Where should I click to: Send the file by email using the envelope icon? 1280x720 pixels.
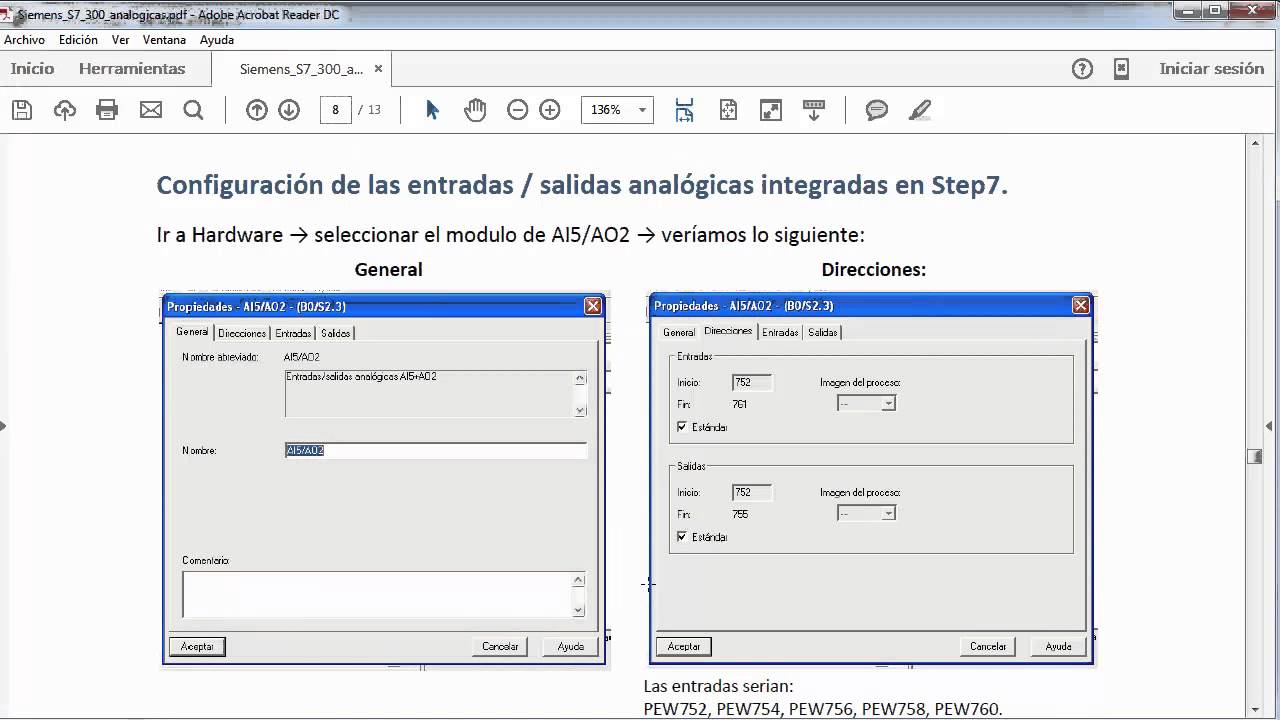click(x=151, y=110)
